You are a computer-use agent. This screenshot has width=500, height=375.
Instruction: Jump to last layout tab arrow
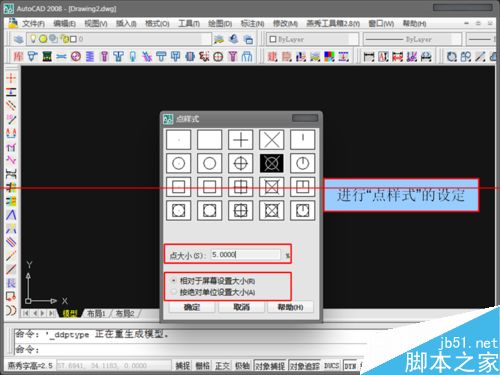[51, 313]
